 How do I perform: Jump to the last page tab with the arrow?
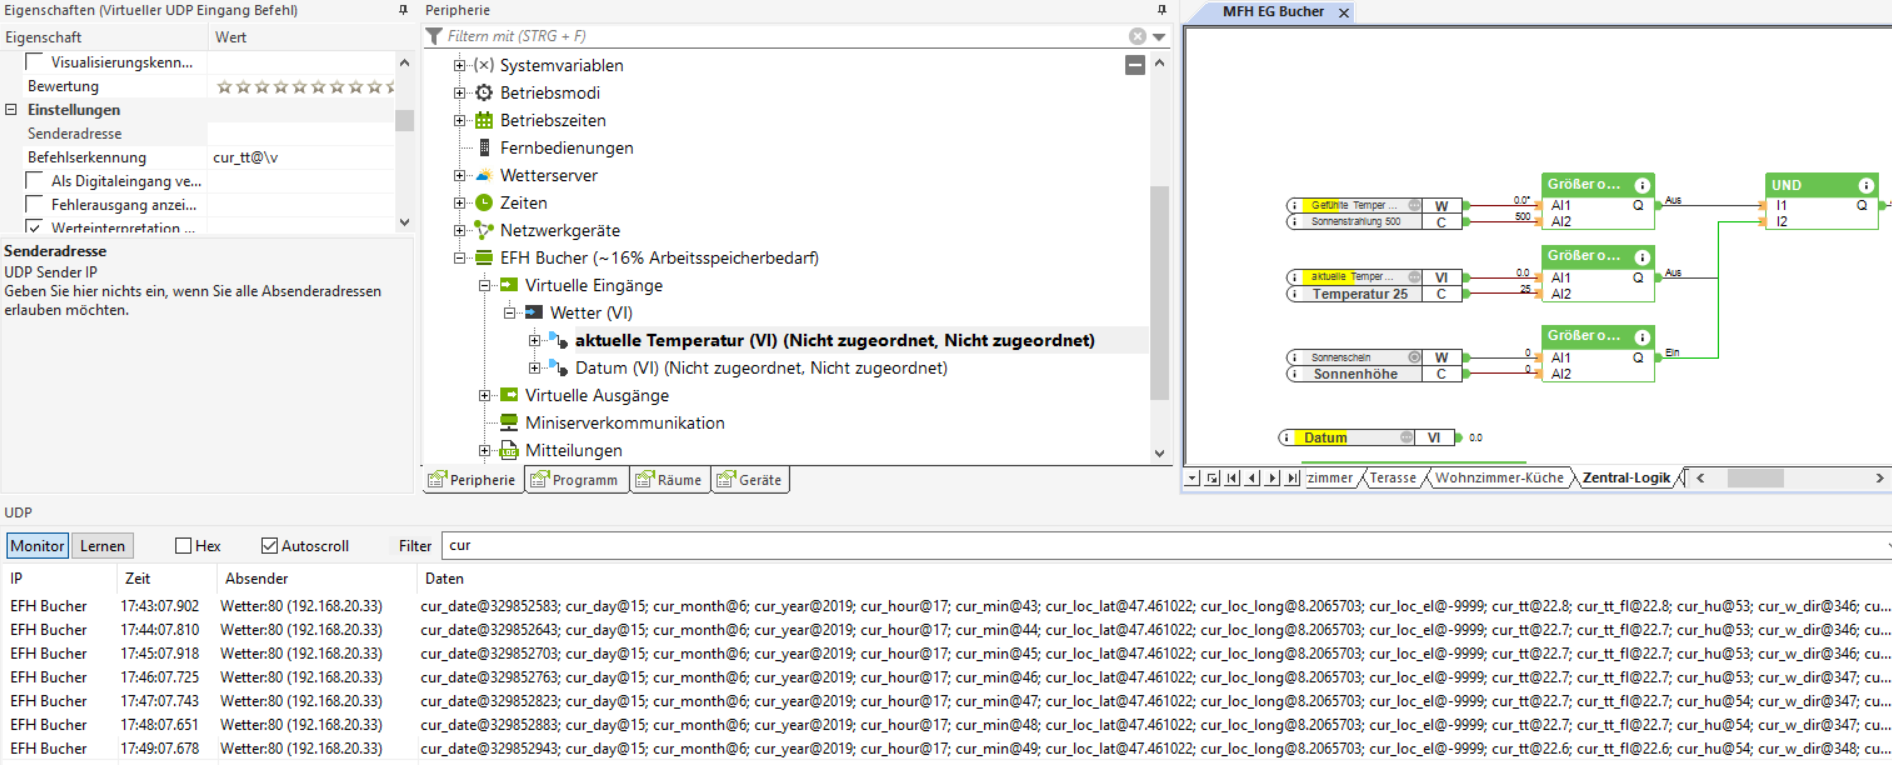point(1292,478)
